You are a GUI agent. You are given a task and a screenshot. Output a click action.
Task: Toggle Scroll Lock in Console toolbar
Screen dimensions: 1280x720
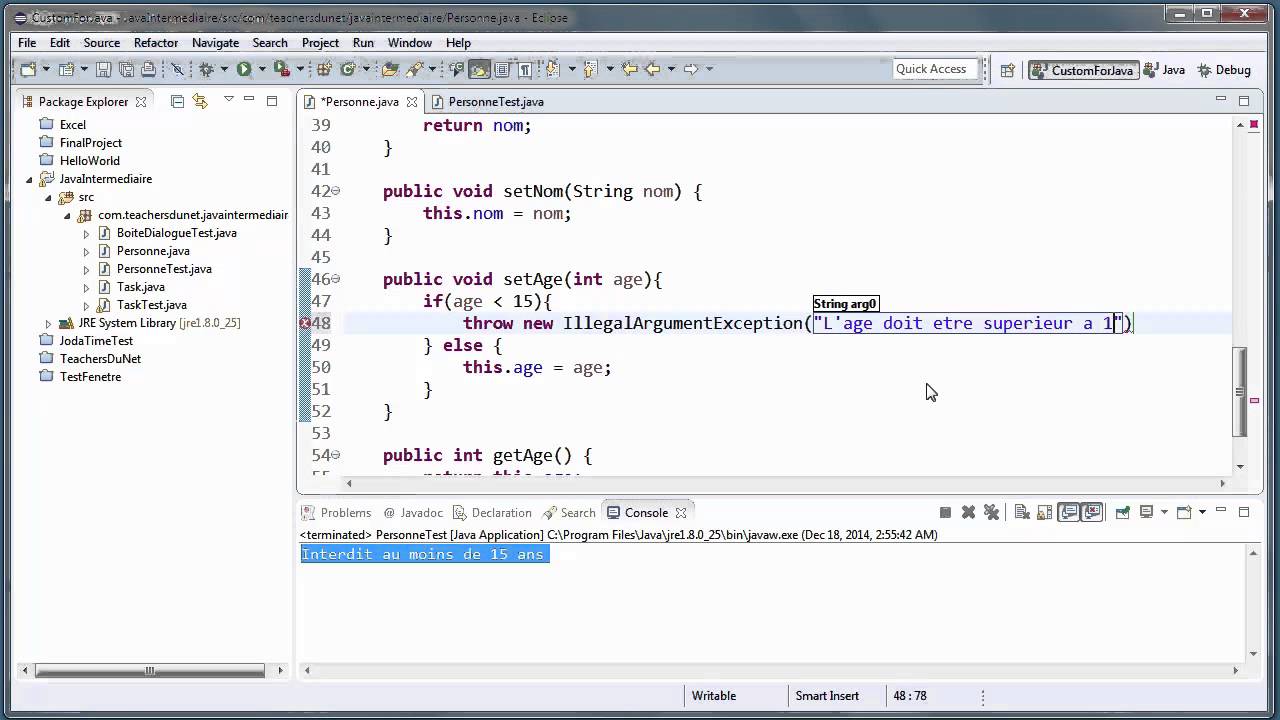1044,512
